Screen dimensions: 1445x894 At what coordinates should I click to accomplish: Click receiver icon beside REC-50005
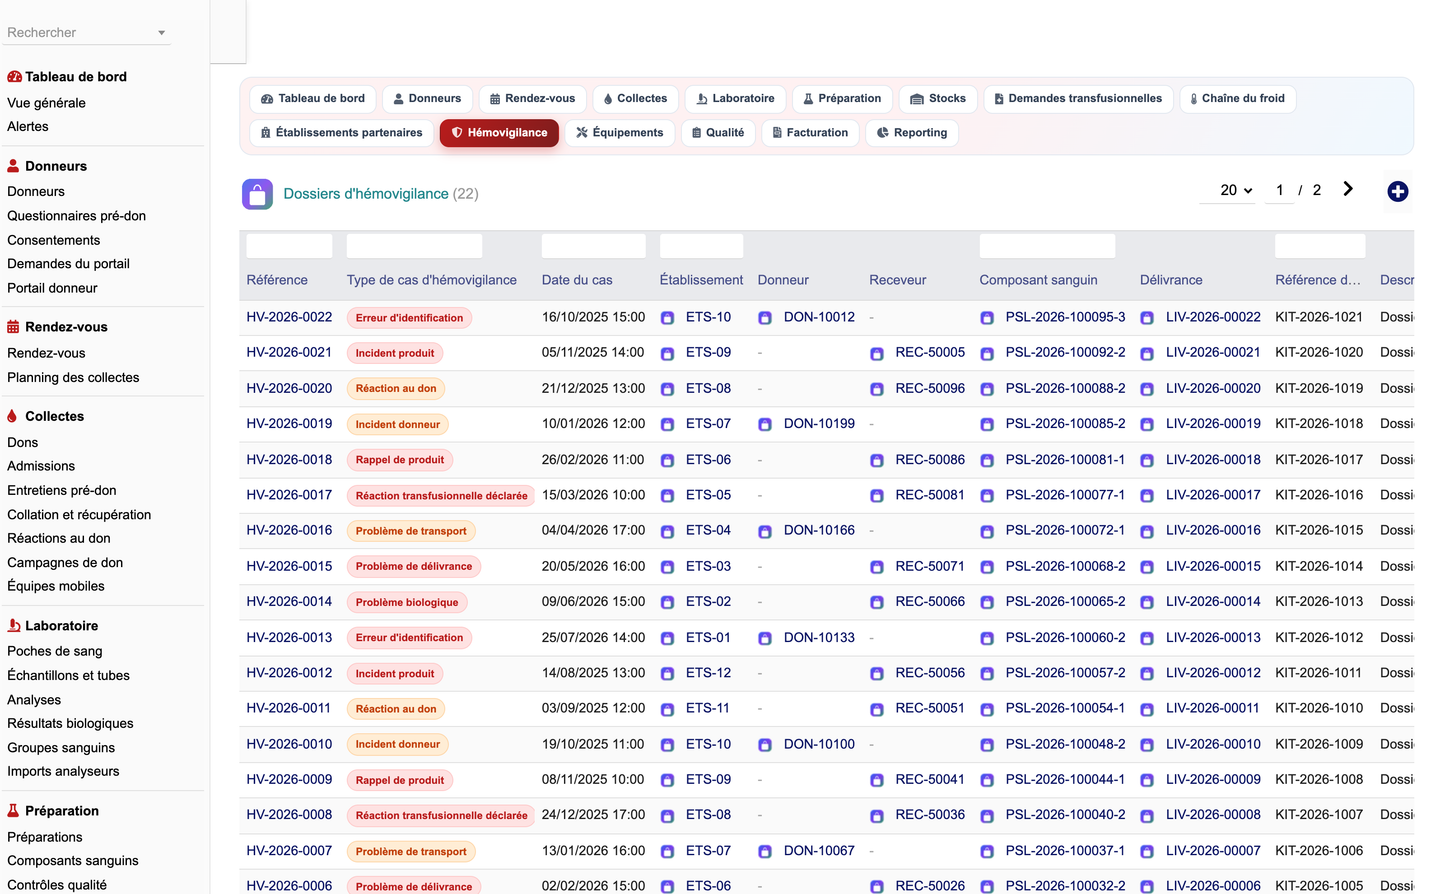877,353
